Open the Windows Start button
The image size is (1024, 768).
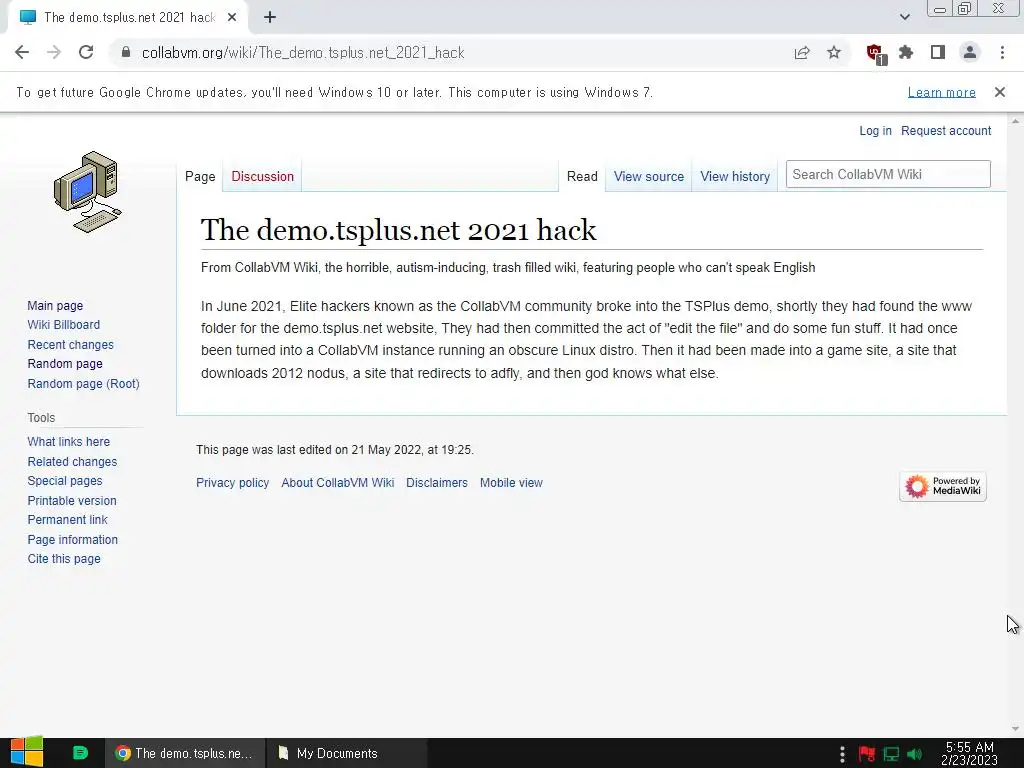[x=26, y=752]
